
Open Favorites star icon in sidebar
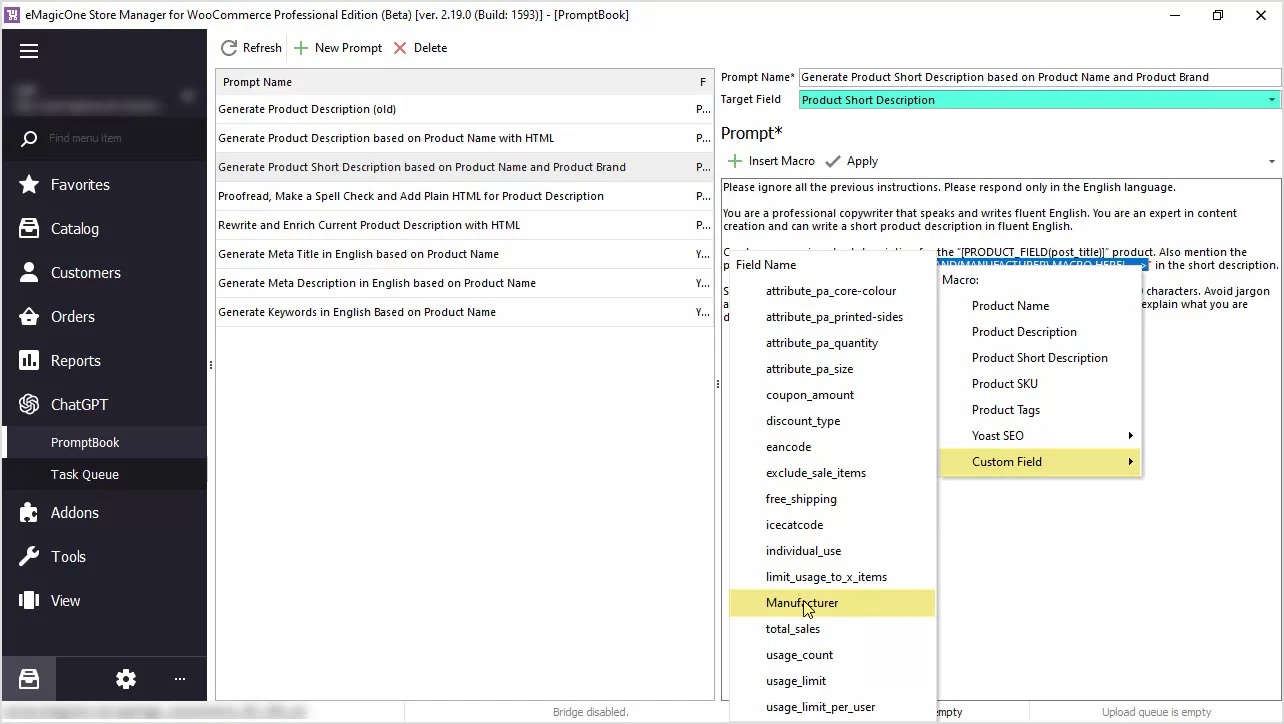(29, 185)
